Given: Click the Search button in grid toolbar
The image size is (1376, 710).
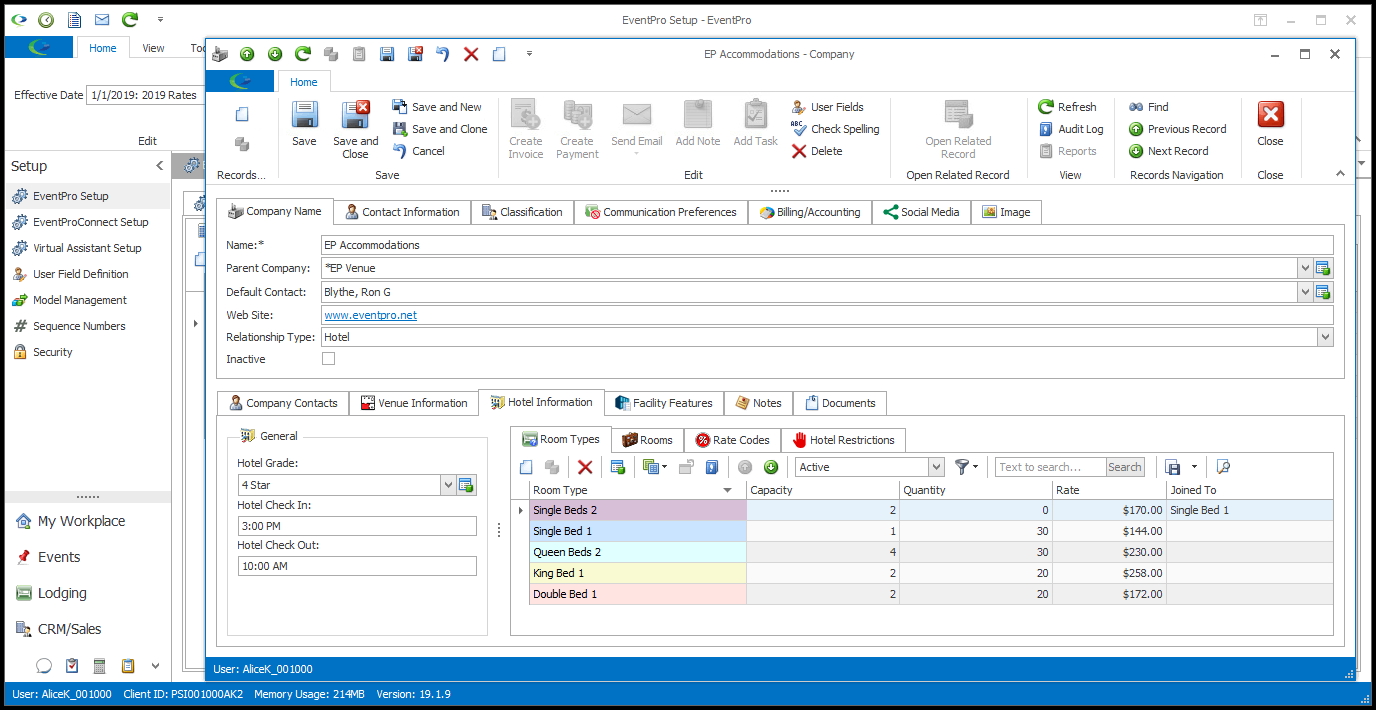Looking at the screenshot, I should pyautogui.click(x=1124, y=467).
